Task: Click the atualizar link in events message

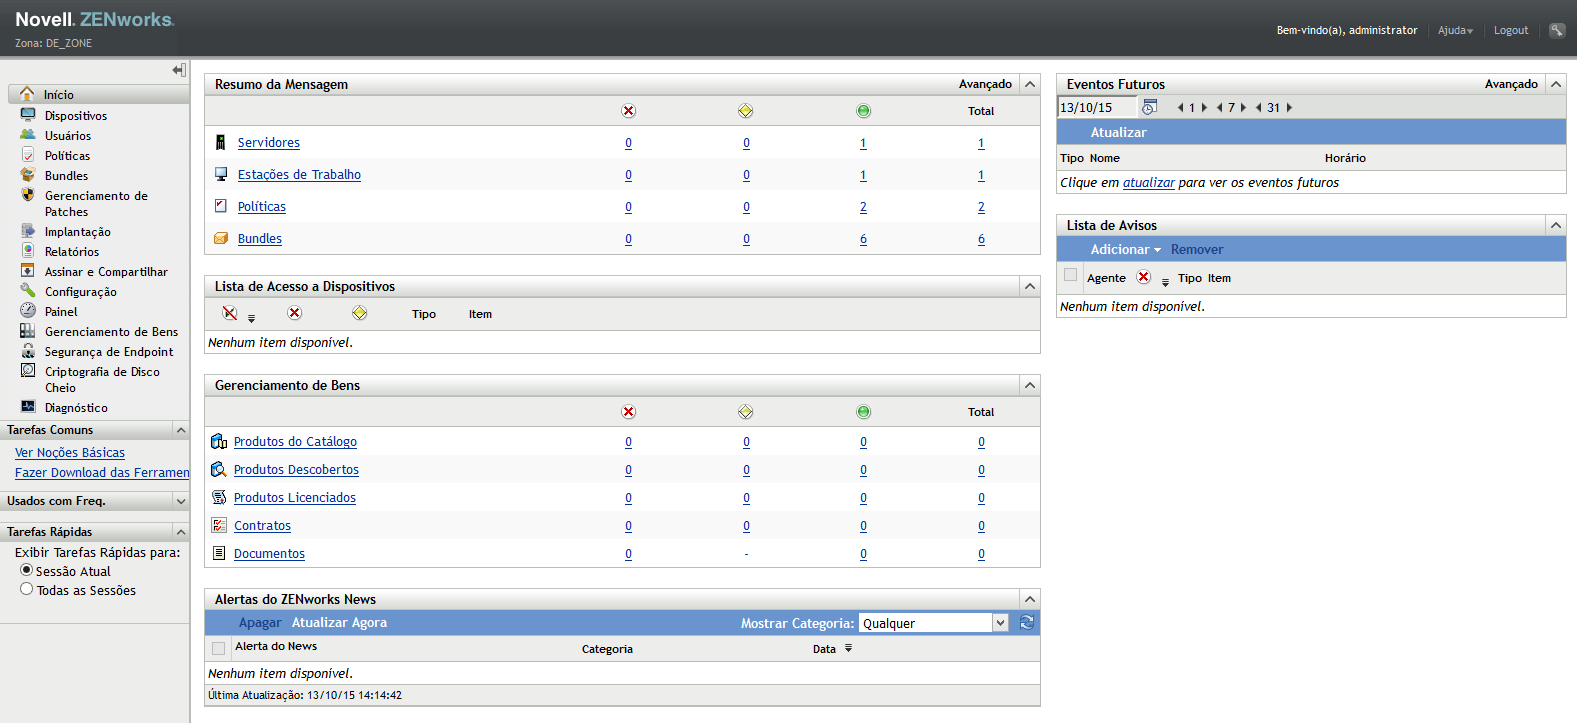Action: click(x=1149, y=183)
